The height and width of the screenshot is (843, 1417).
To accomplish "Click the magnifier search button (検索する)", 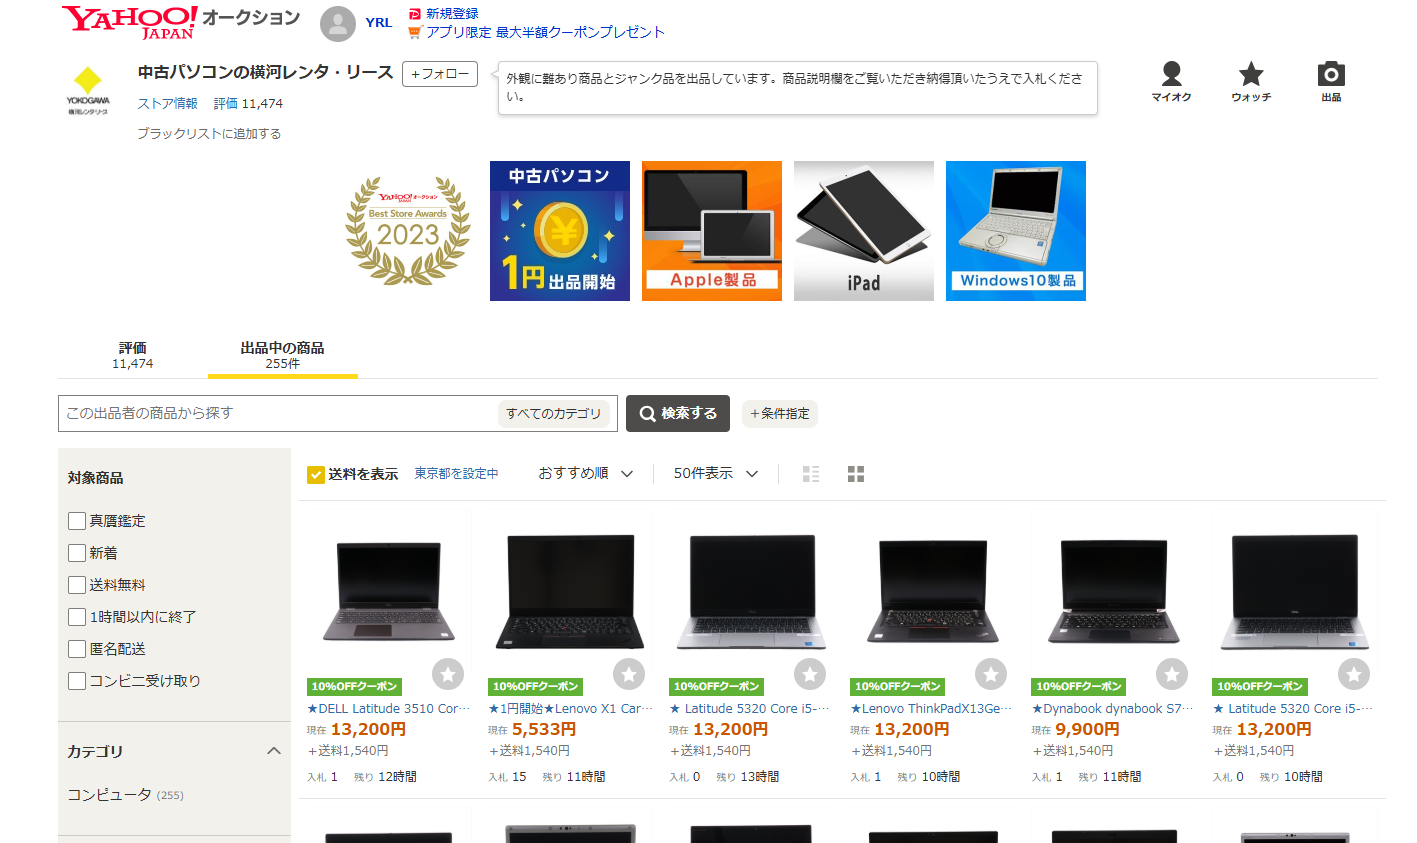I will pyautogui.click(x=678, y=414).
